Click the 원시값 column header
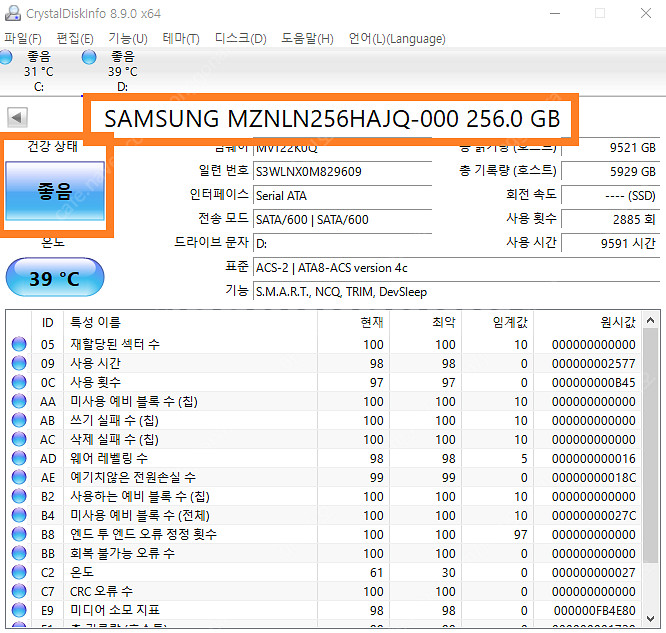The width and height of the screenshot is (666, 633). click(x=588, y=322)
